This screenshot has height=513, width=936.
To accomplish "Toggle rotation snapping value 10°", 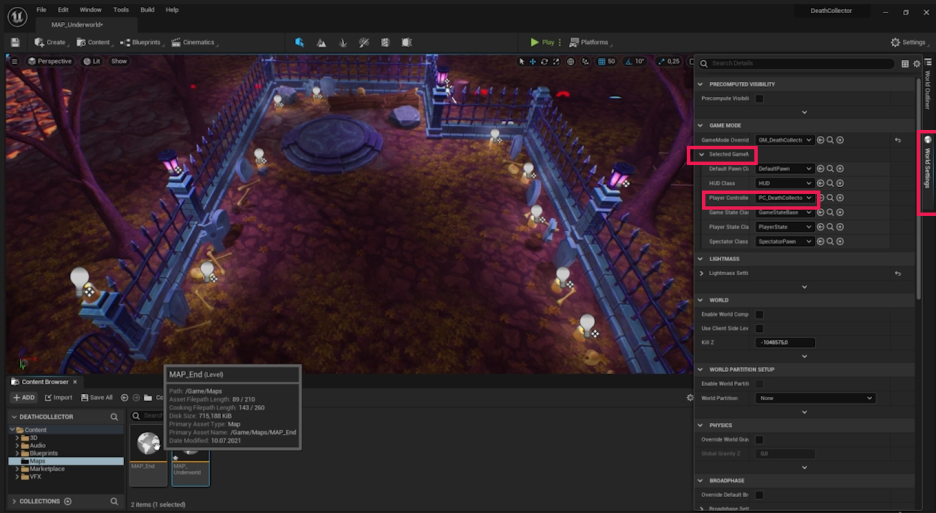I will coord(635,62).
